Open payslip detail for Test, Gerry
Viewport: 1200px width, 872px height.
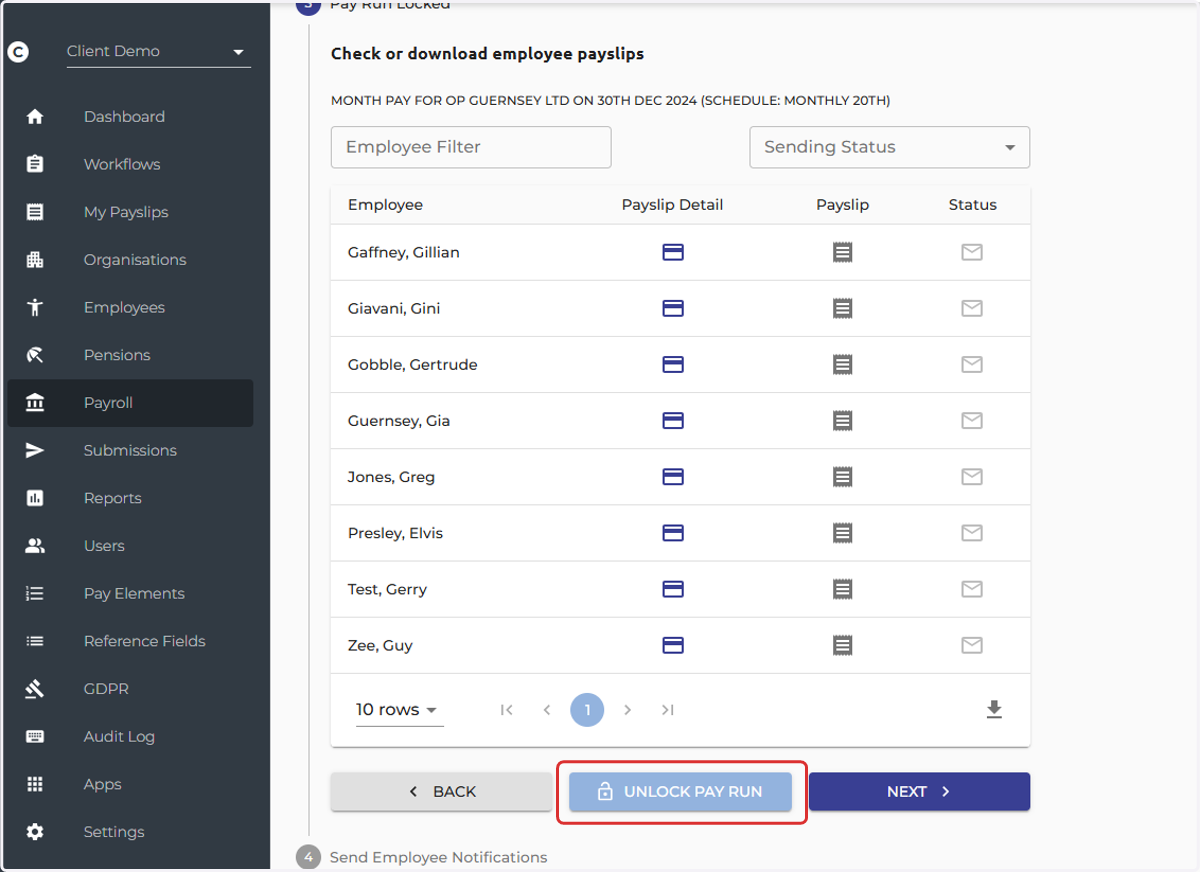tap(673, 589)
